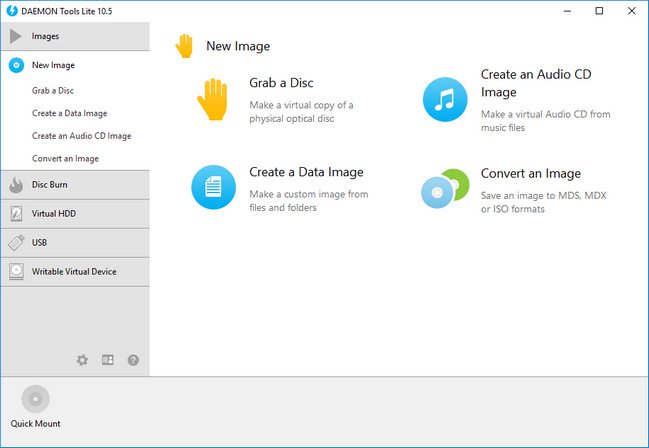Select Create a Data Image sidebar entry
This screenshot has width=649, height=448.
[x=69, y=113]
